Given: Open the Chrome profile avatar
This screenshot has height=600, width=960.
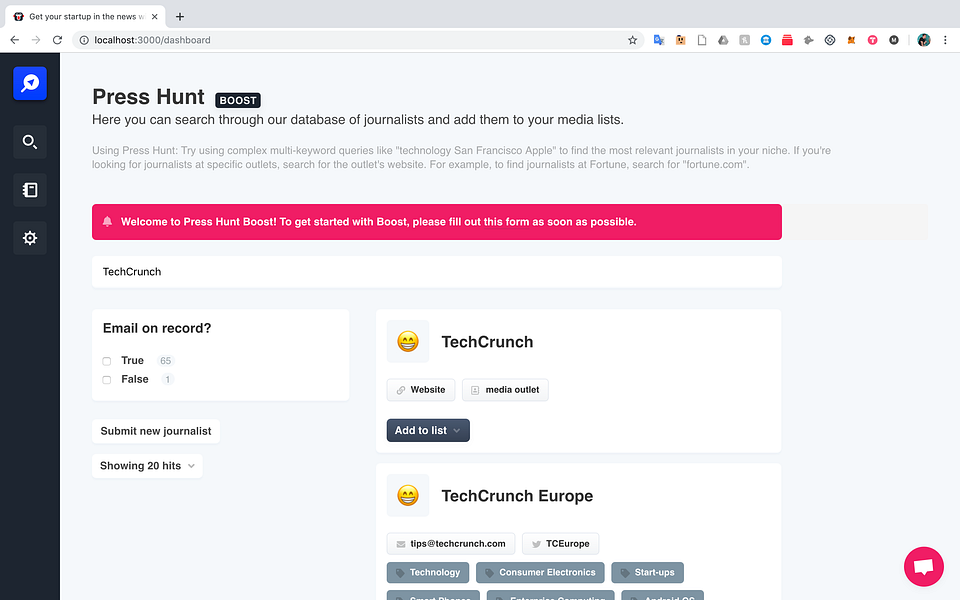Looking at the screenshot, I should (x=924, y=40).
